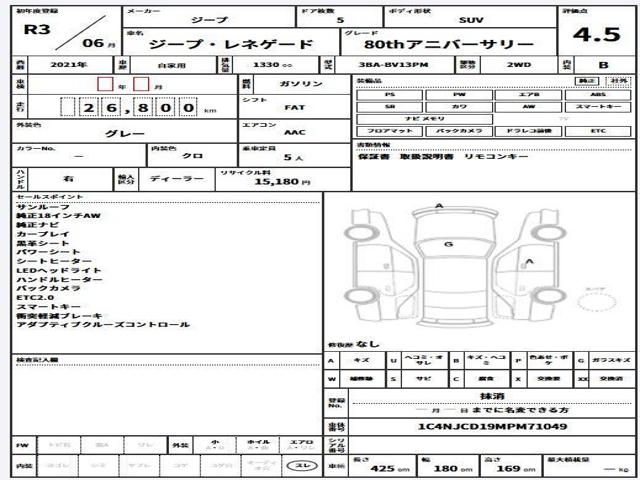Click the 4.5 evaluation score
The width and height of the screenshot is (640, 480).
pyautogui.click(x=596, y=34)
